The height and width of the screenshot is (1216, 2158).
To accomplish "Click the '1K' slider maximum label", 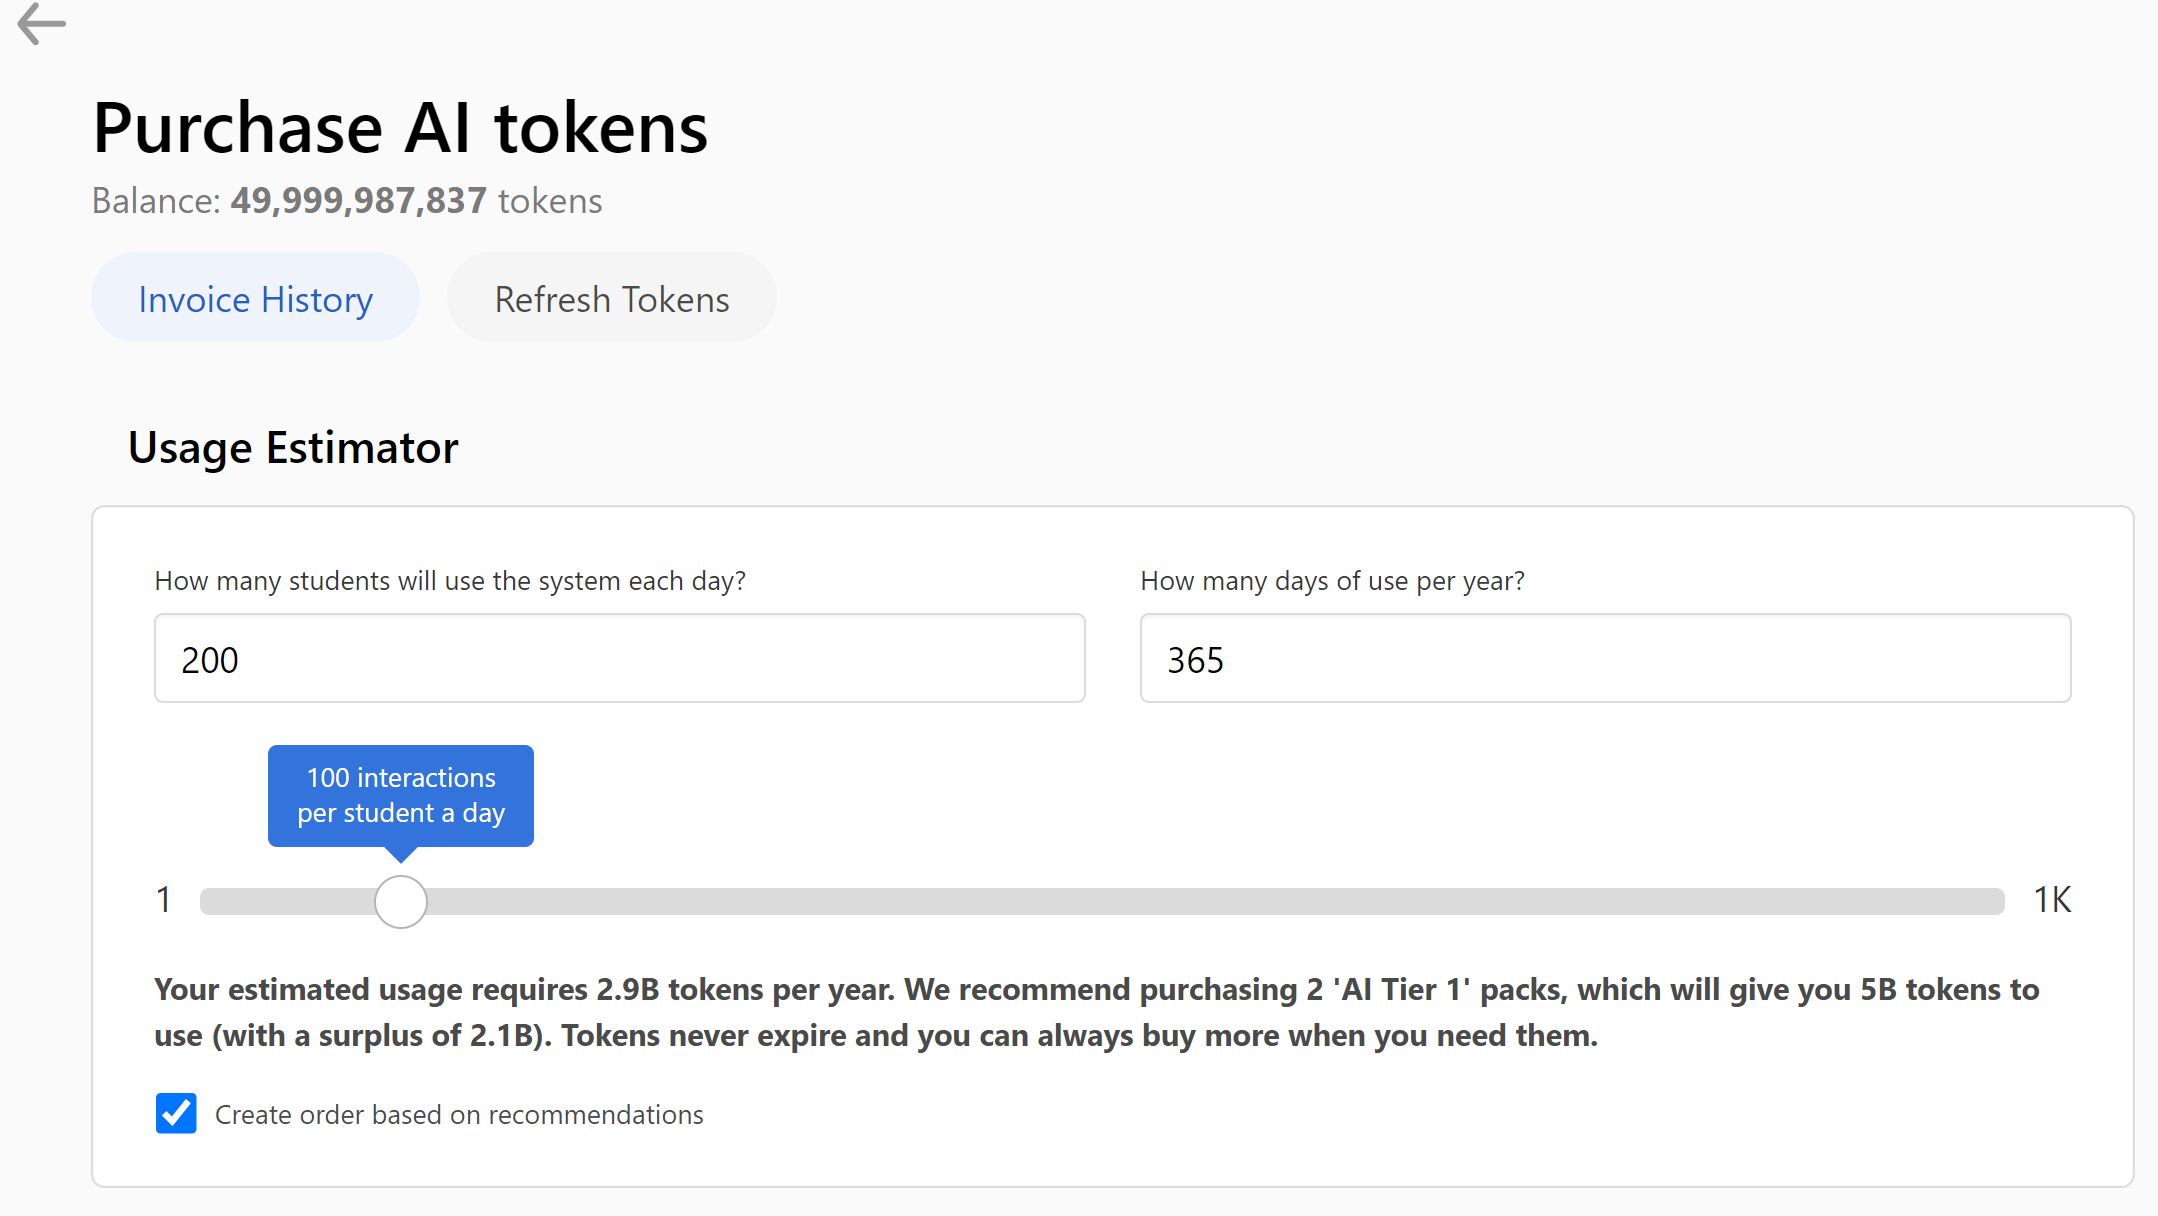I will pos(2052,900).
